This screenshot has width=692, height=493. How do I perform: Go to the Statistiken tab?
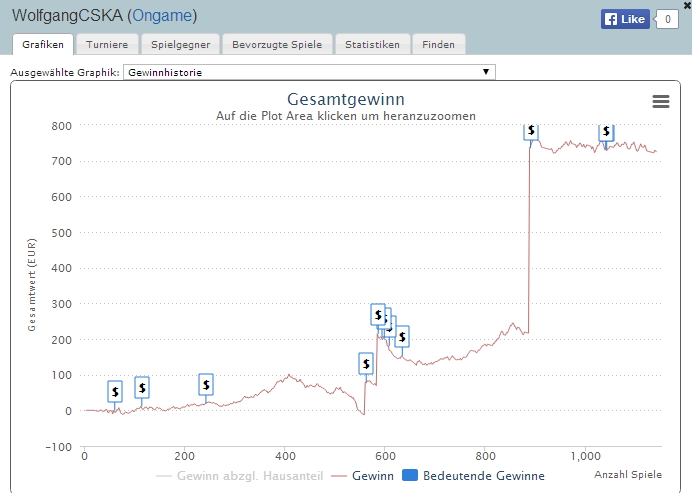[372, 45]
